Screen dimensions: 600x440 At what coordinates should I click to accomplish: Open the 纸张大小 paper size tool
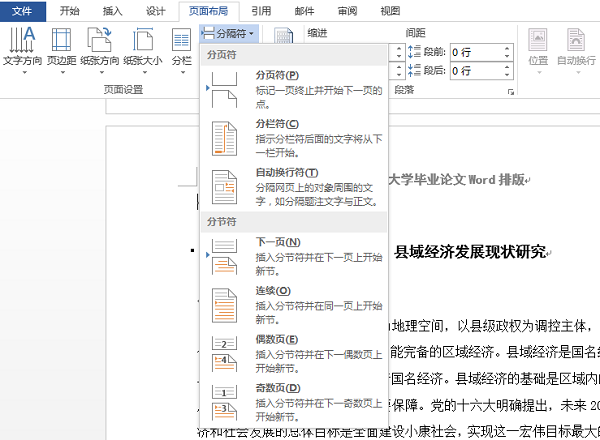pyautogui.click(x=143, y=50)
